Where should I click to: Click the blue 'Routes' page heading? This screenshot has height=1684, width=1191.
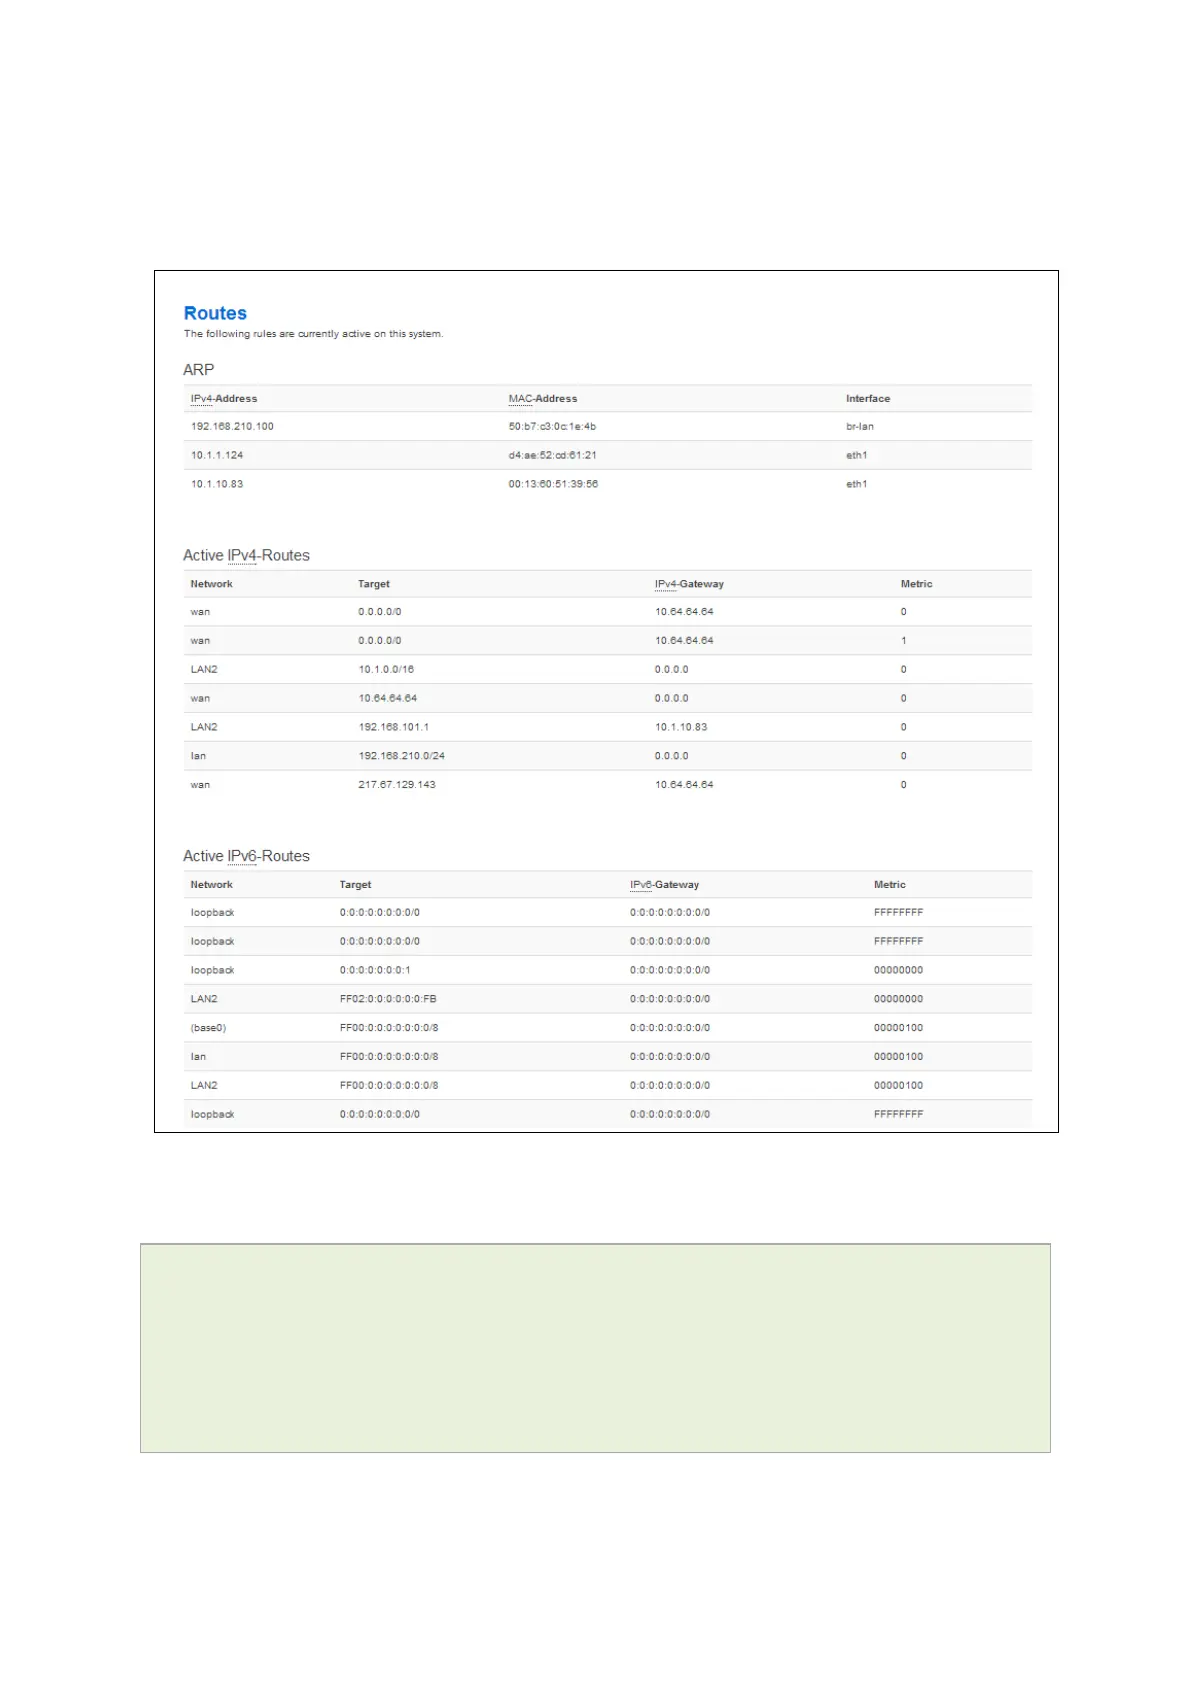[x=215, y=313]
